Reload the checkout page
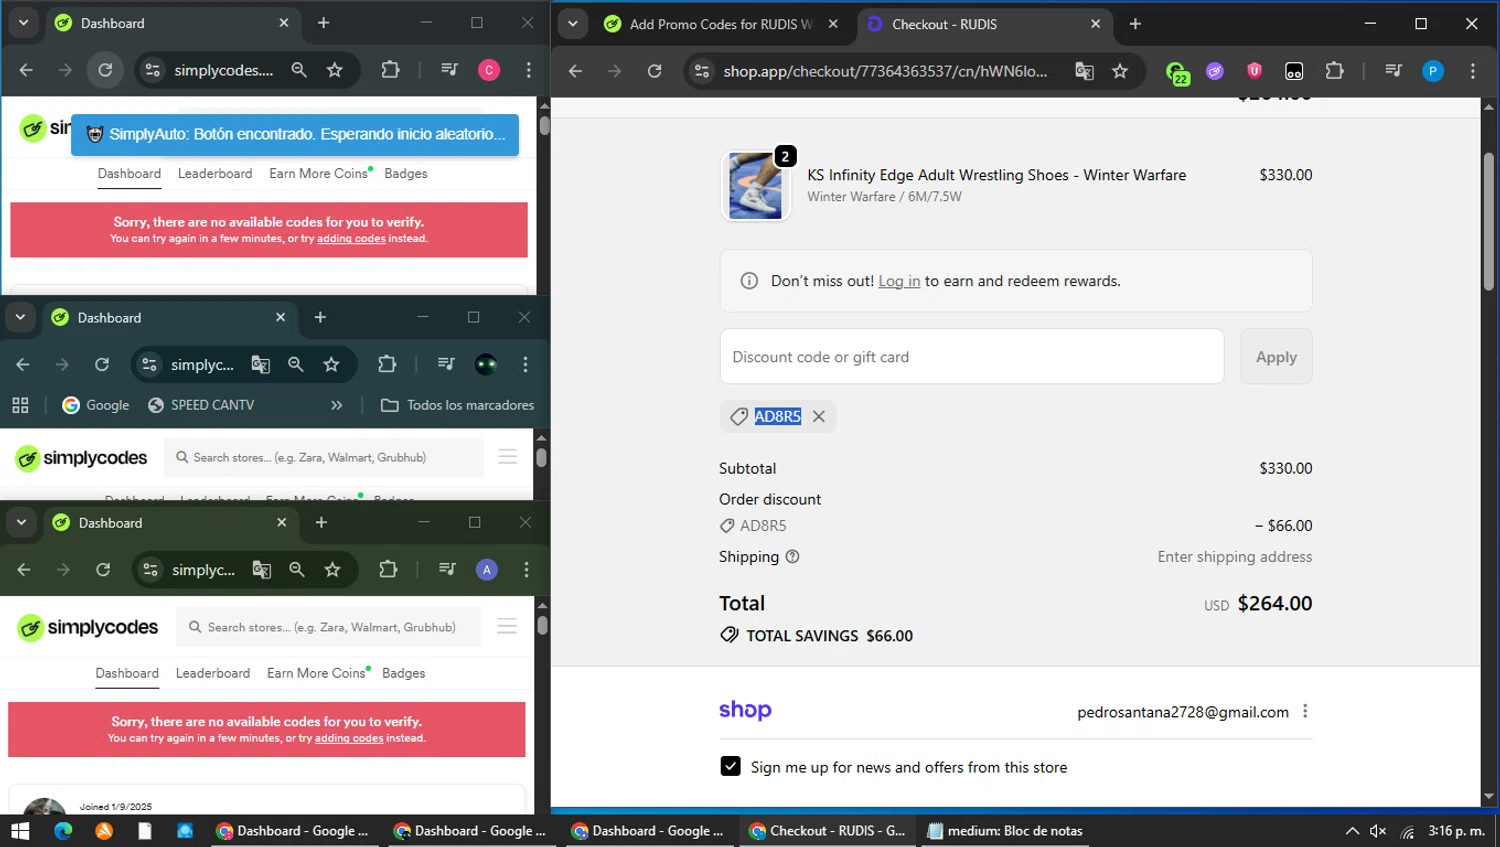This screenshot has width=1500, height=847. pyautogui.click(x=654, y=71)
